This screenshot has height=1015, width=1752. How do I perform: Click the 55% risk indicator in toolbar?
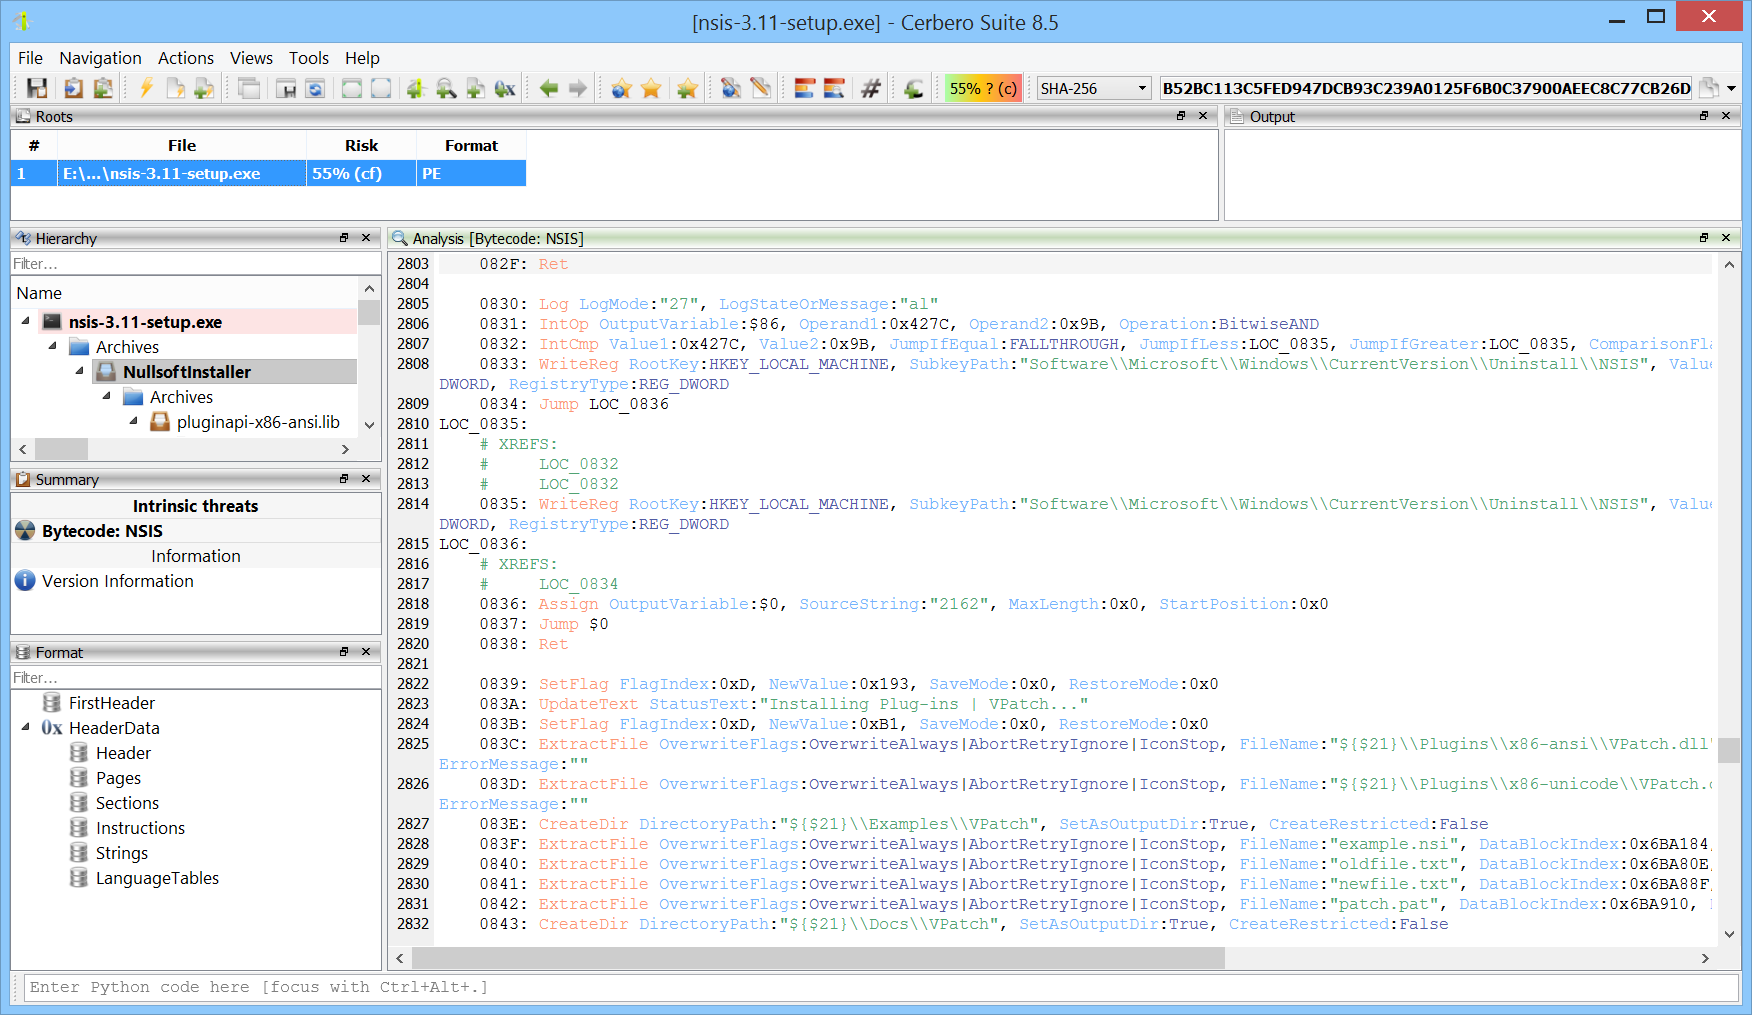click(982, 89)
